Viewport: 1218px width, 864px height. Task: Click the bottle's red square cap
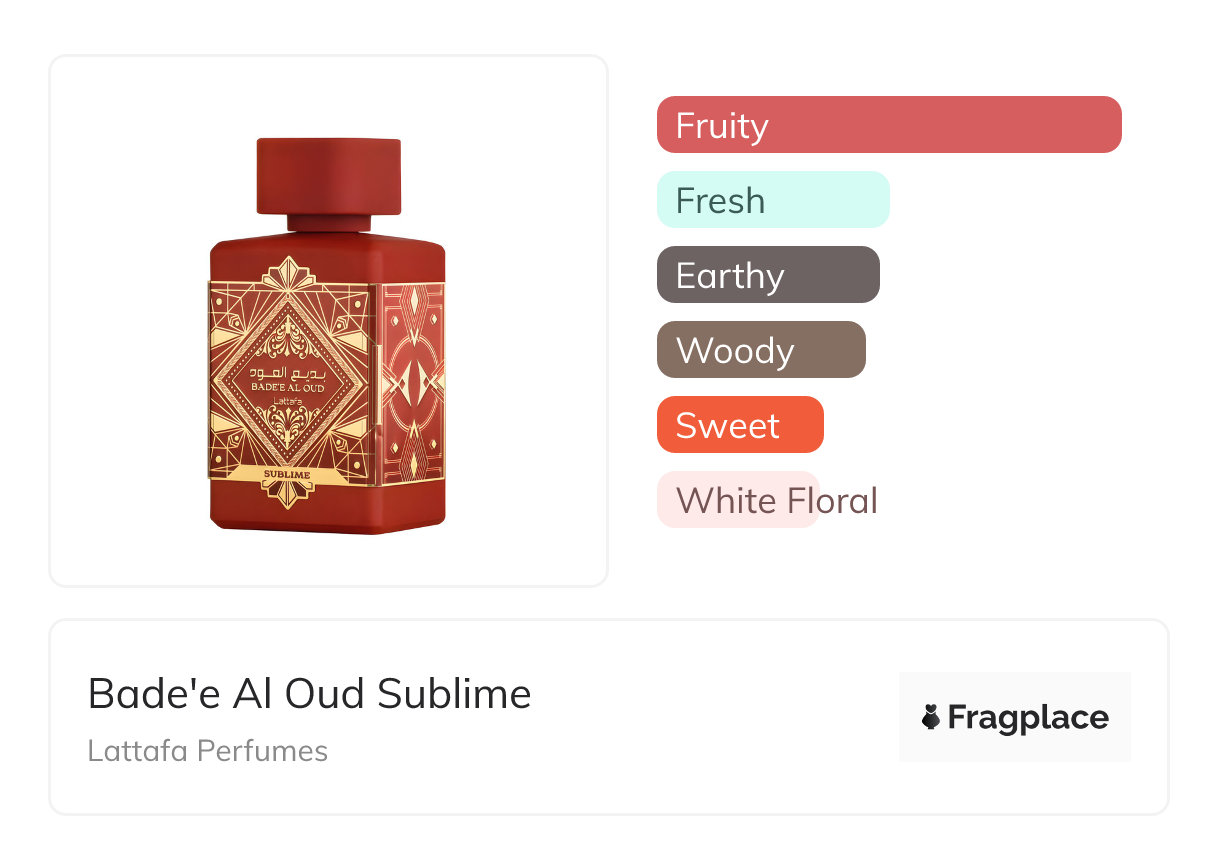coord(329,175)
